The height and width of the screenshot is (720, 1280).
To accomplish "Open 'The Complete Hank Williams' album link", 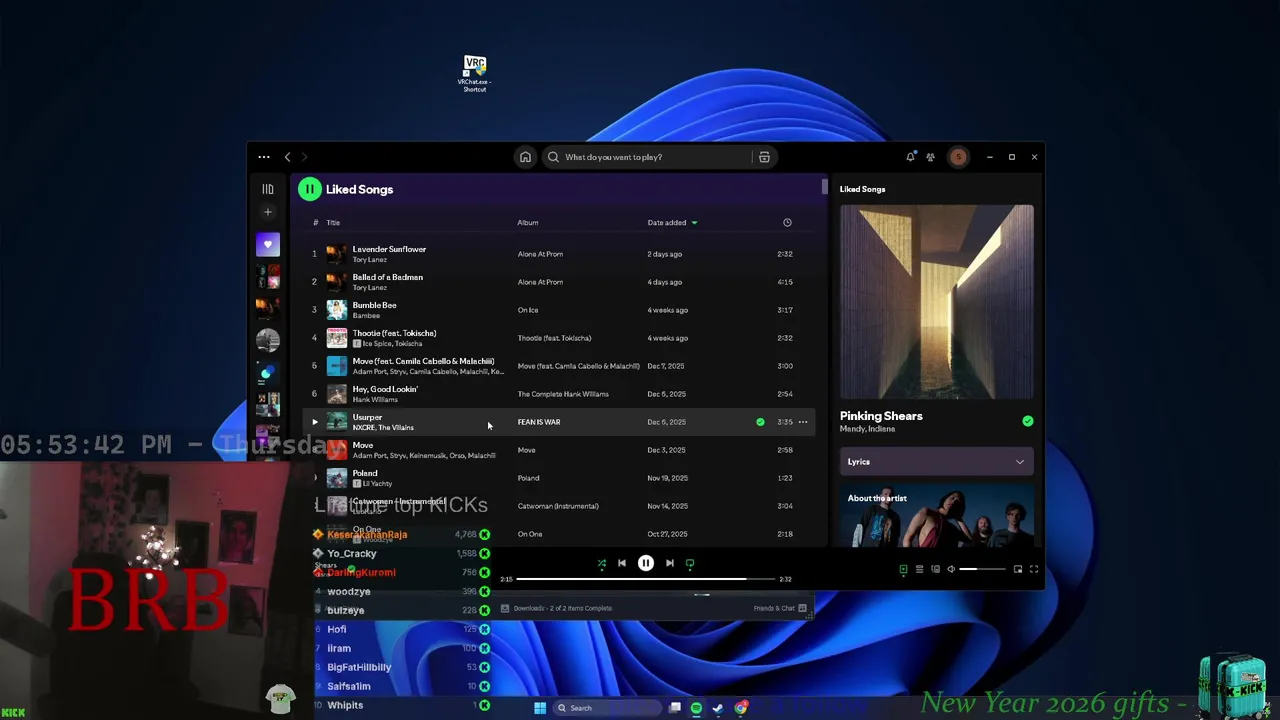I will pos(563,394).
